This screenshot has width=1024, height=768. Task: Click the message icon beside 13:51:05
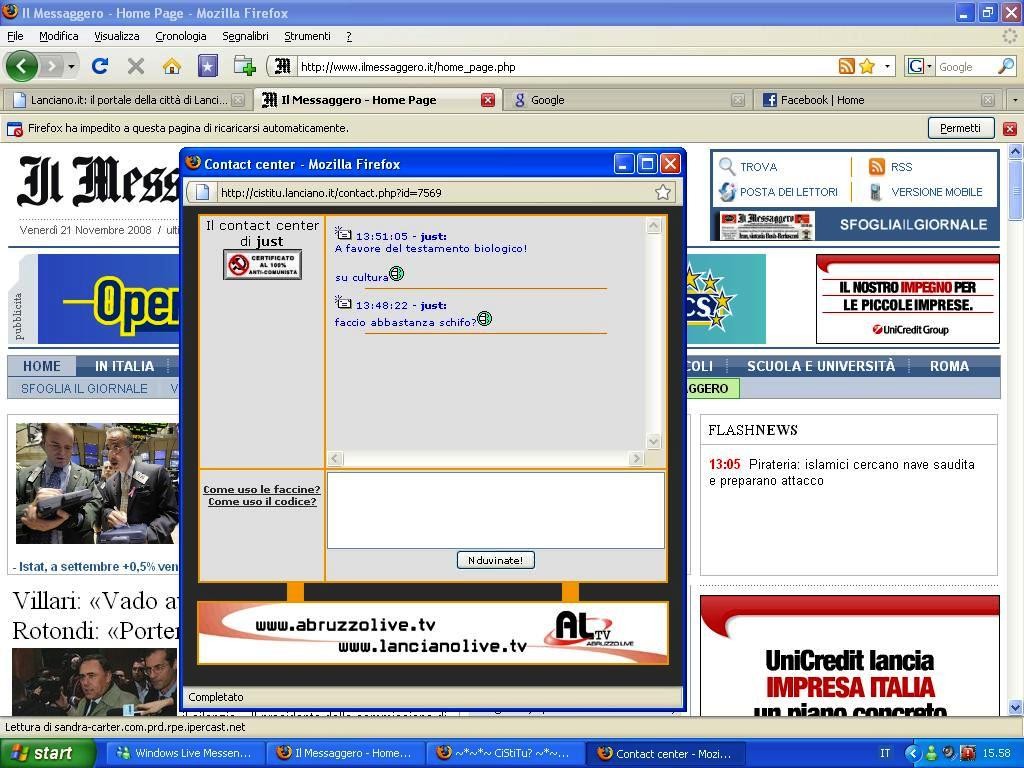(x=343, y=232)
